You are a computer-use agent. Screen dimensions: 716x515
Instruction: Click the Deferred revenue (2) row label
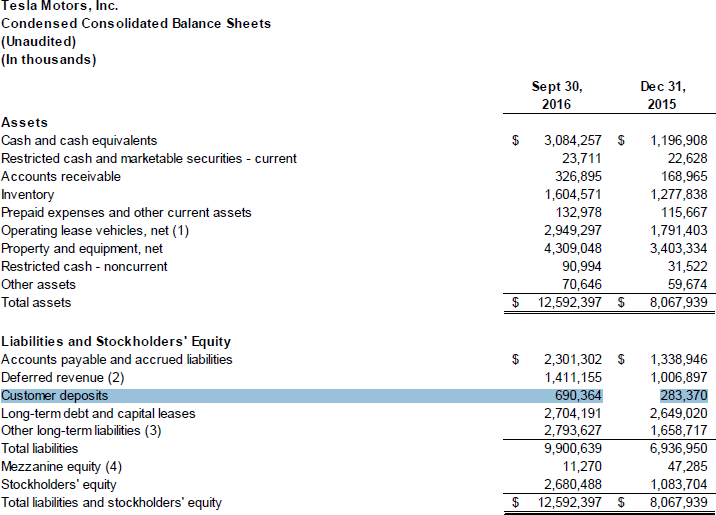(62, 377)
